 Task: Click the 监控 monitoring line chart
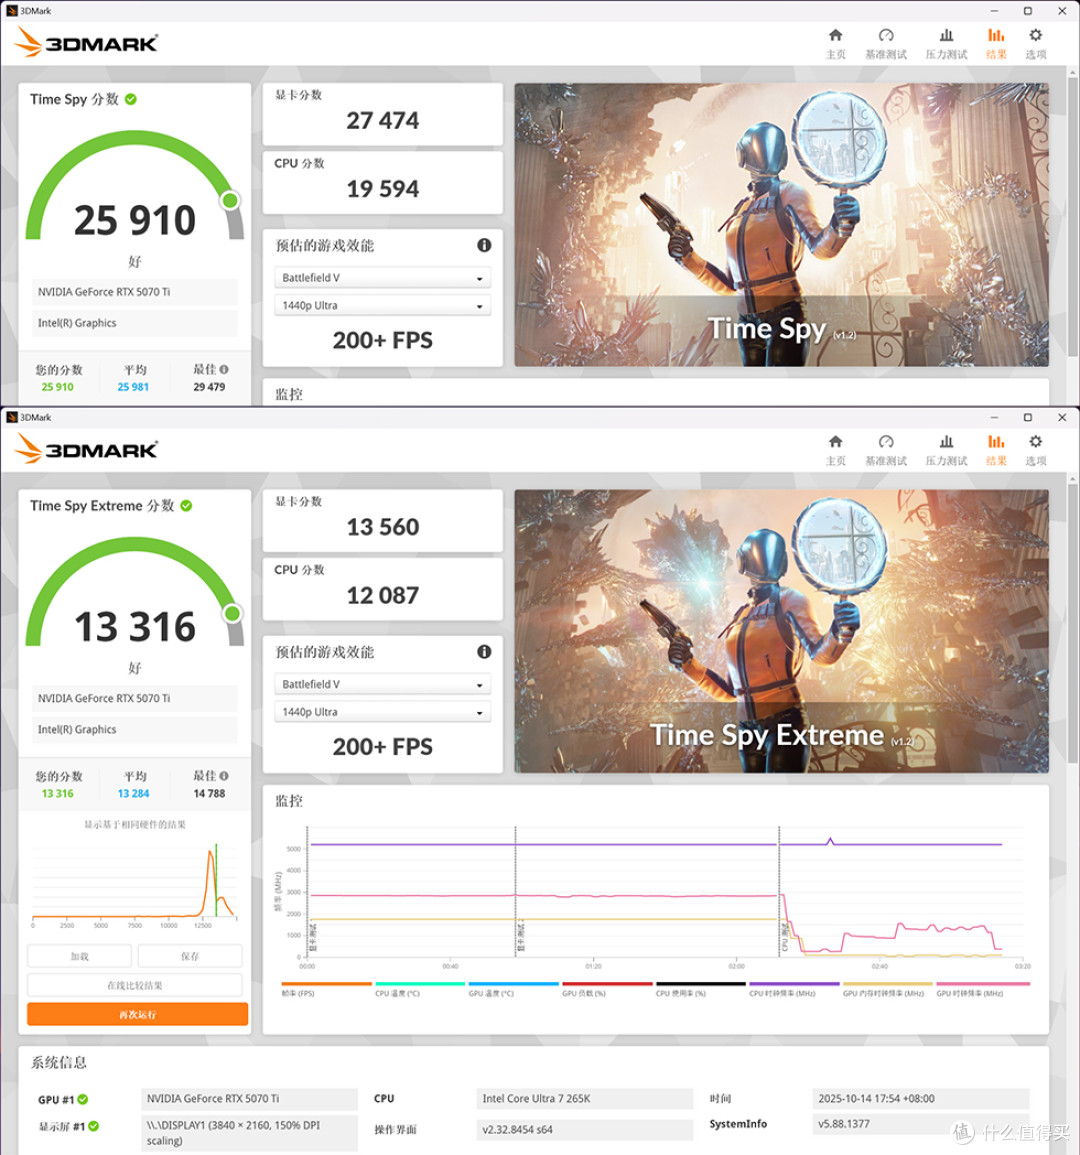pos(651,895)
